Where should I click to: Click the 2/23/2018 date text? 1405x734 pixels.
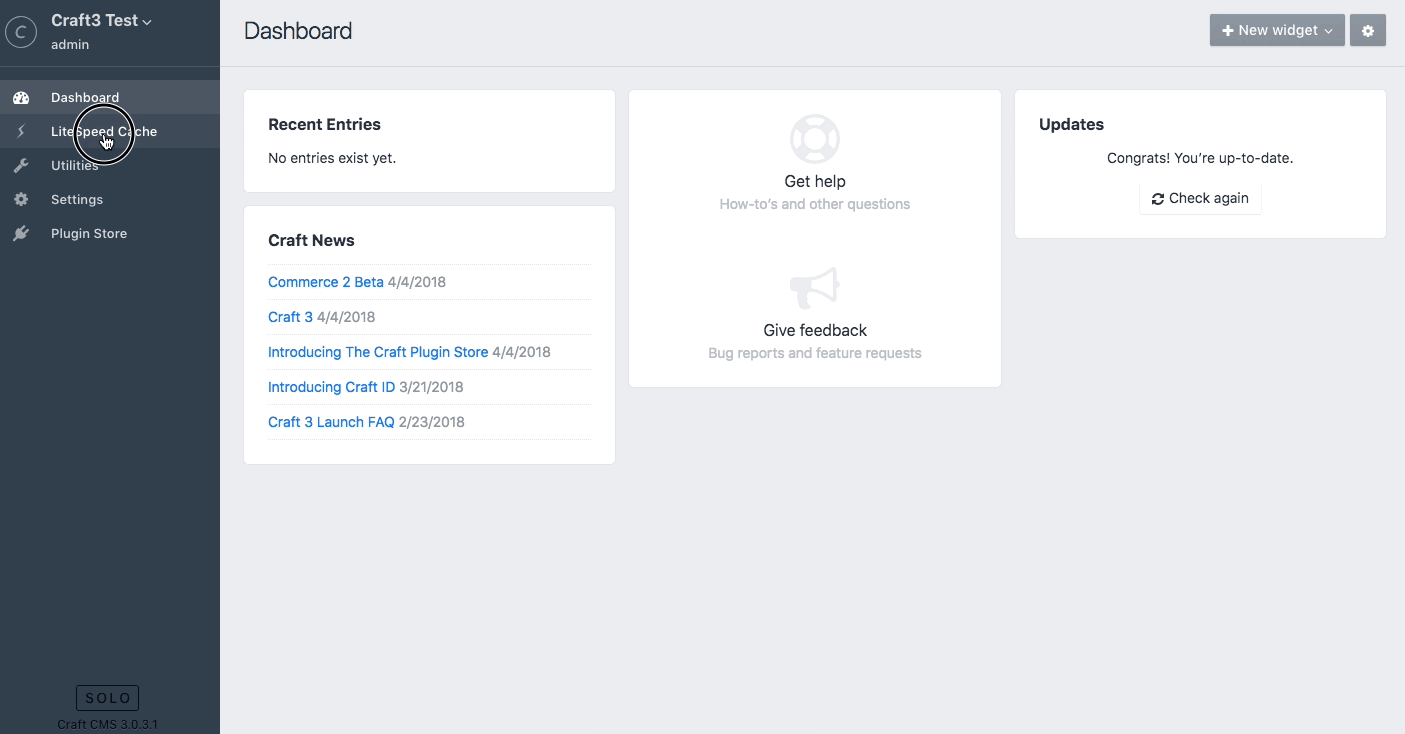(x=432, y=422)
